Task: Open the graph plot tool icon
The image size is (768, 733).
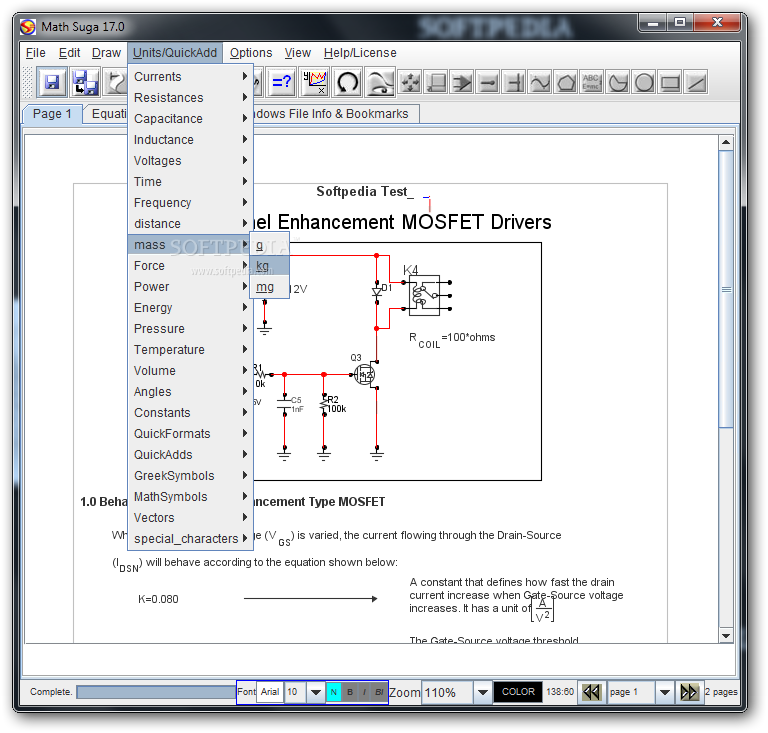Action: (314, 82)
